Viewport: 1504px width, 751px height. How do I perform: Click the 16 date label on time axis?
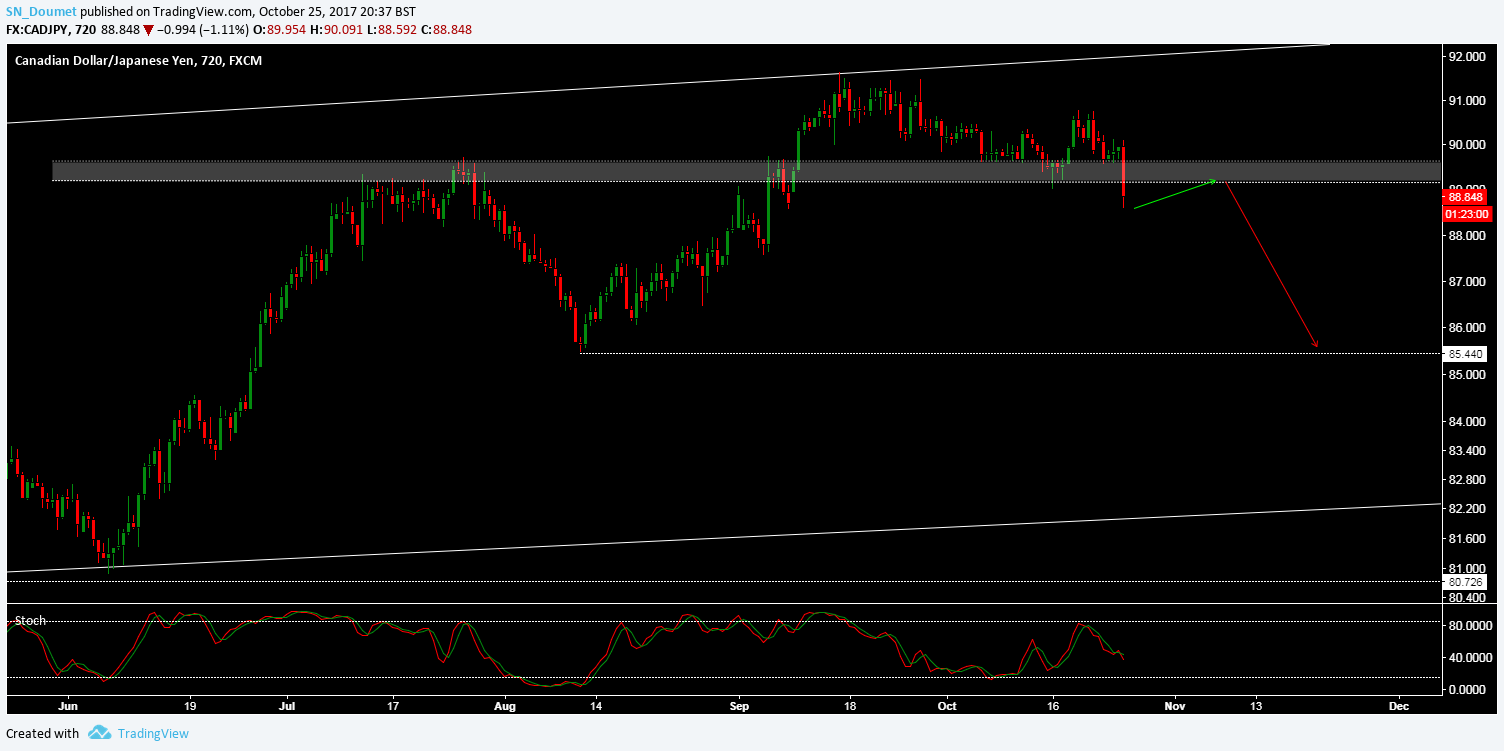(1052, 706)
